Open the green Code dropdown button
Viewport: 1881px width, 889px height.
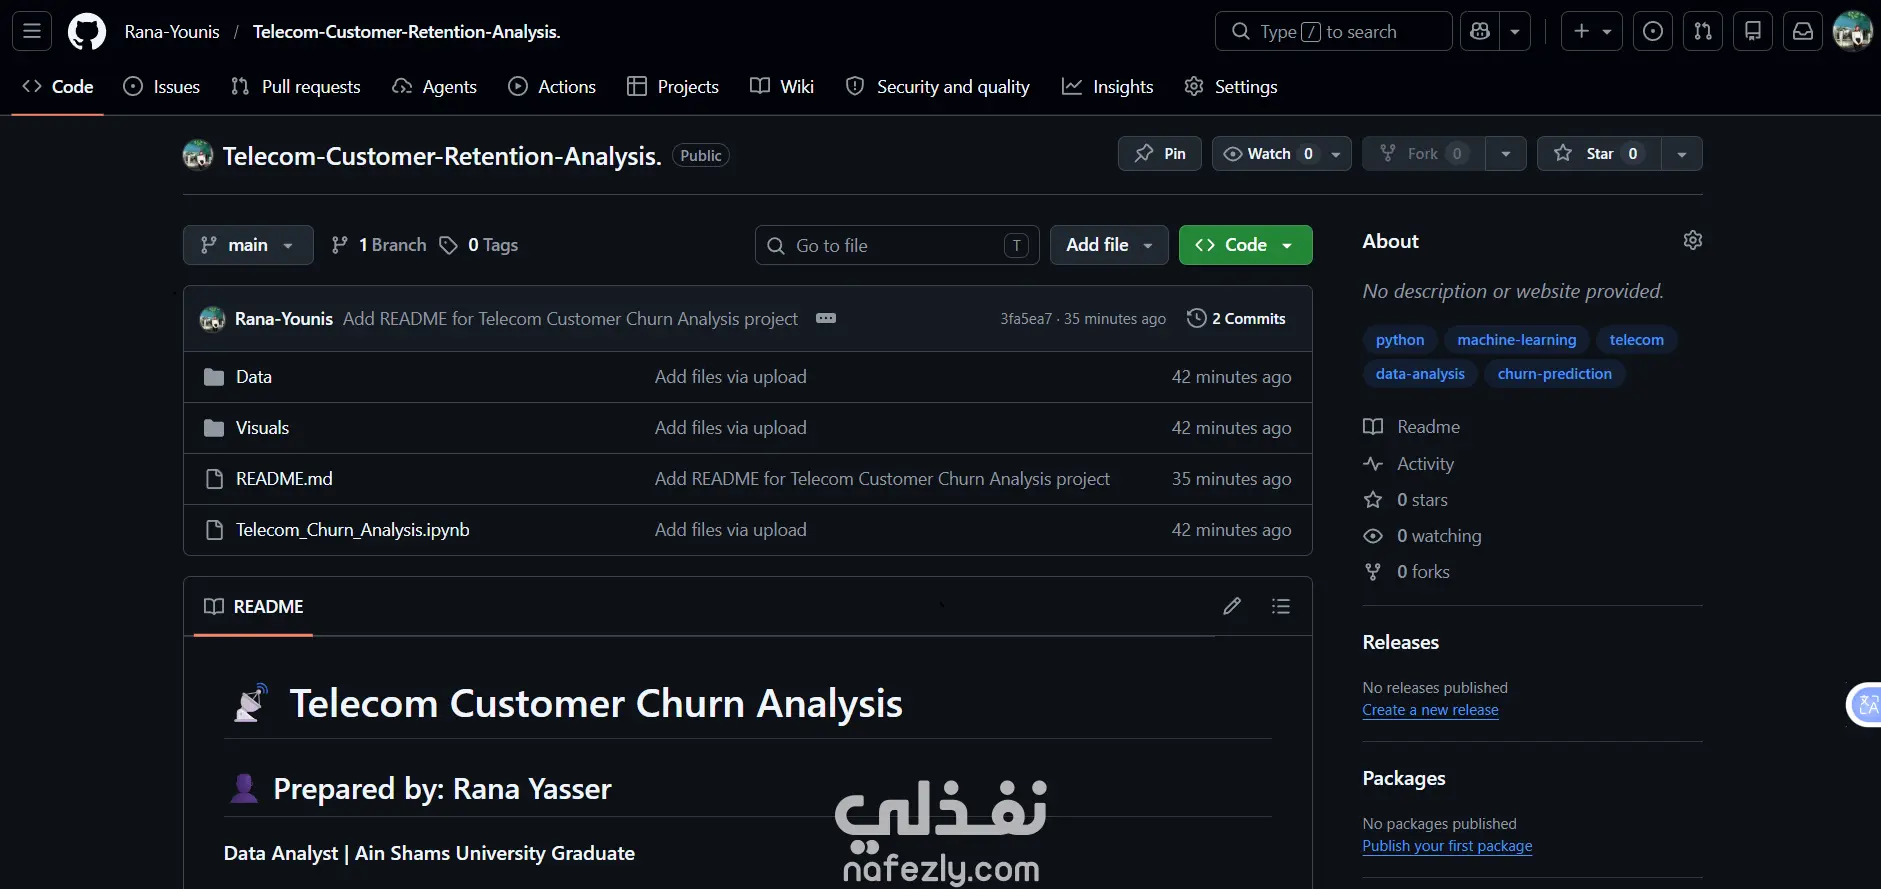[x=1245, y=245]
